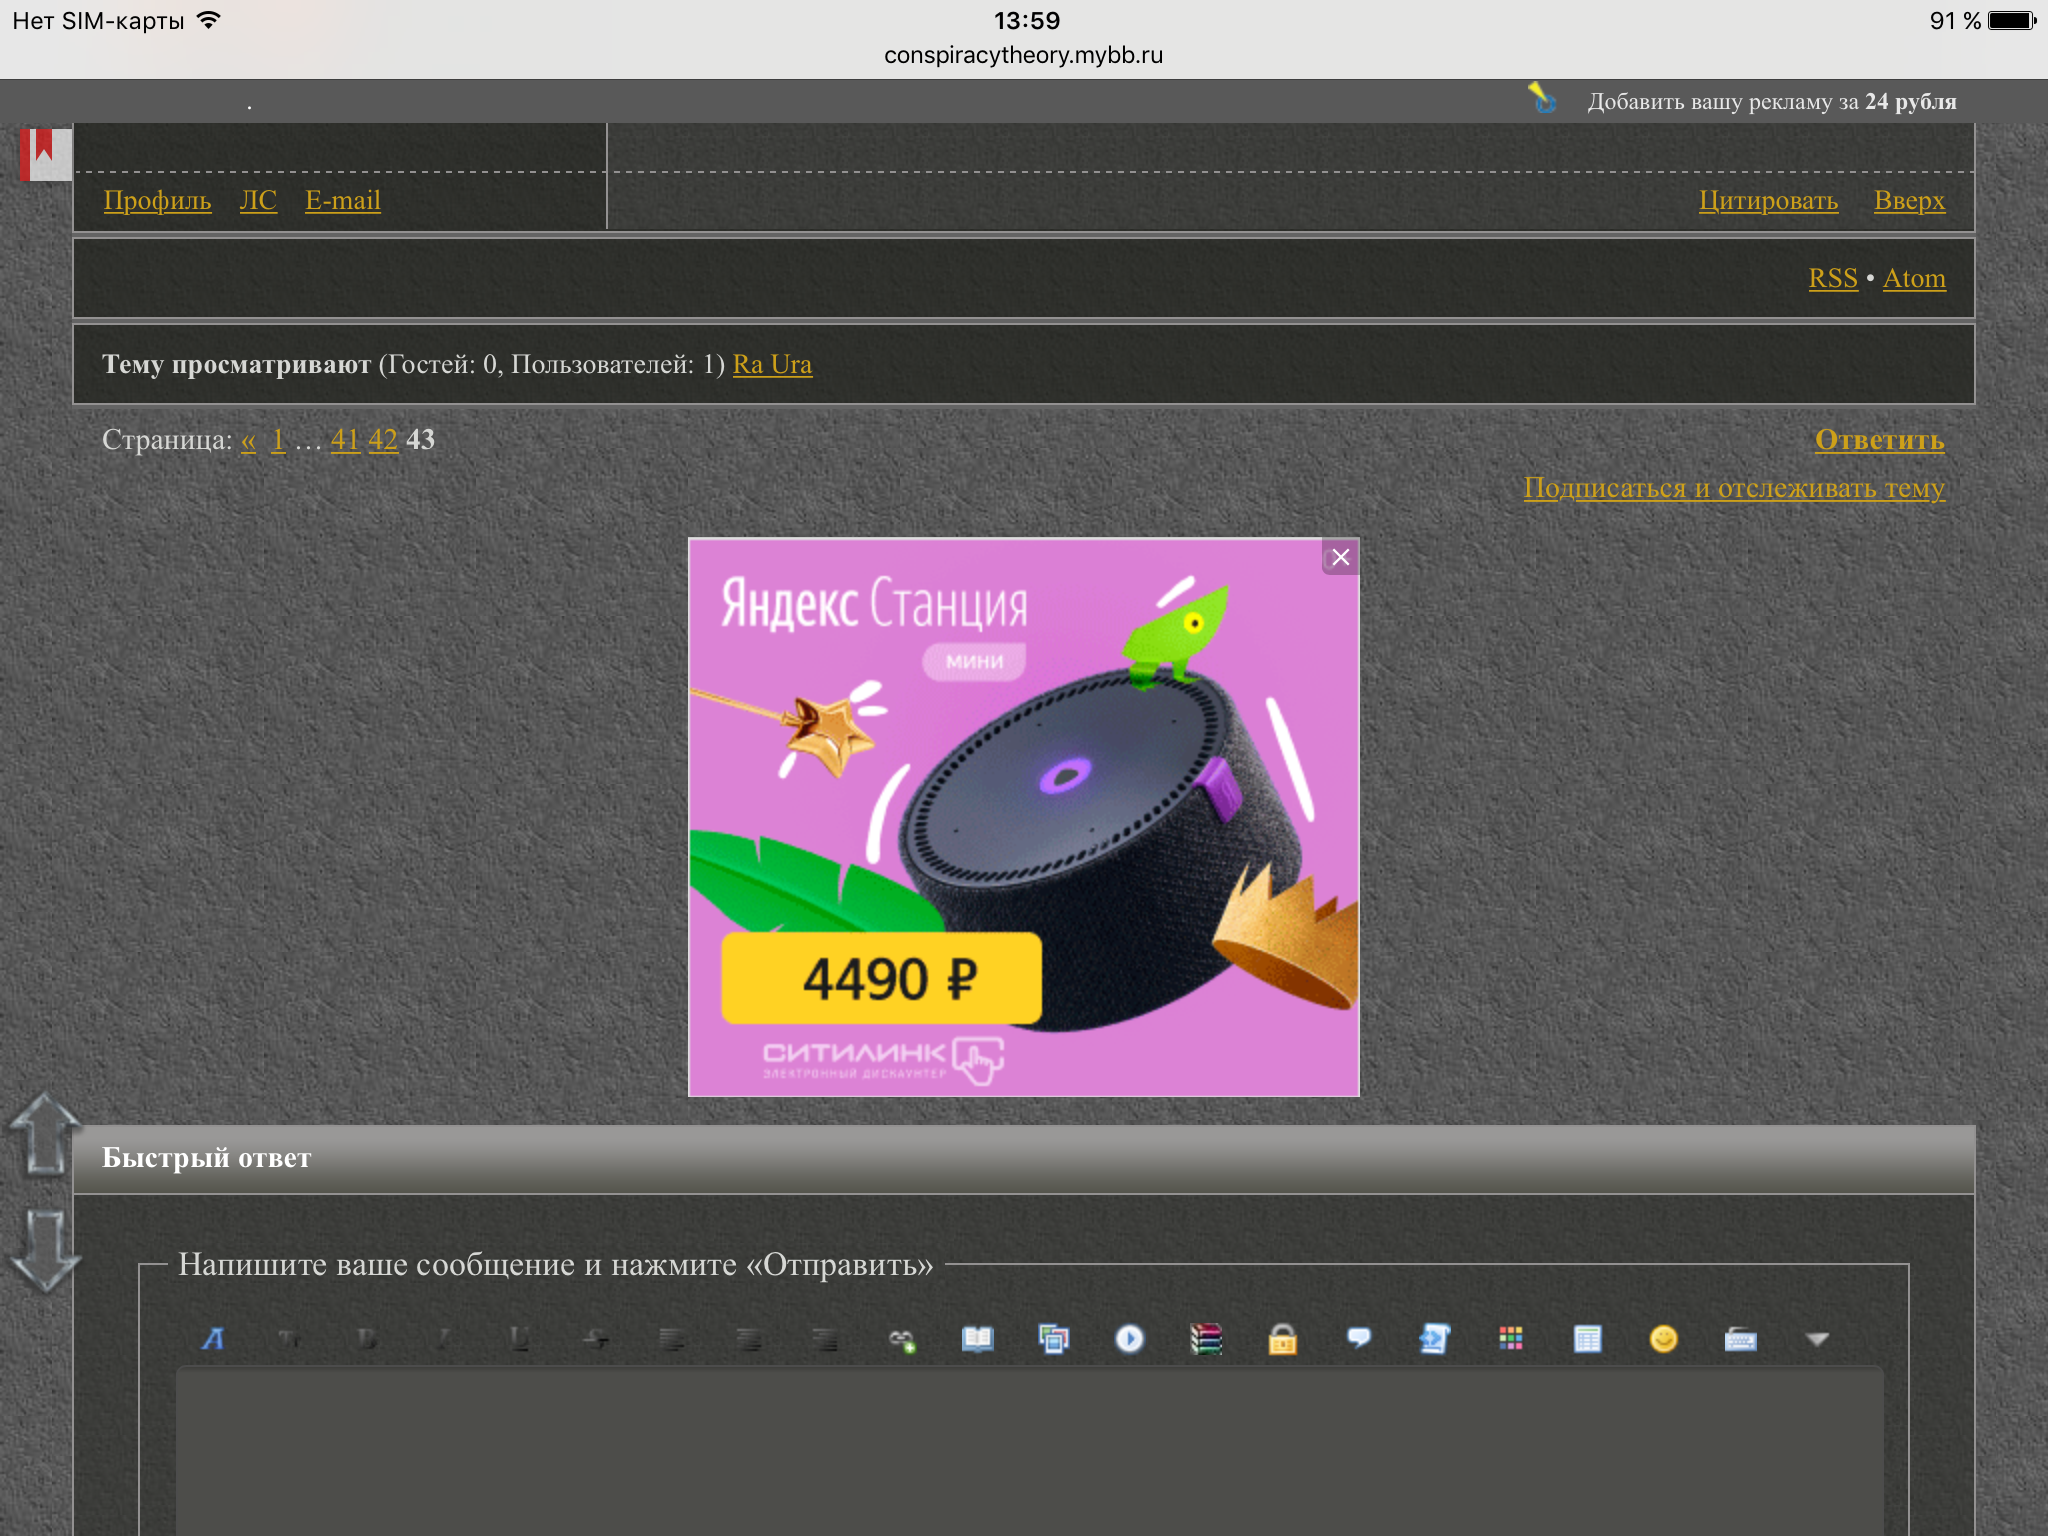This screenshot has height=1536, width=2048.
Task: Insert a table with the table icon
Action: click(x=1588, y=1339)
